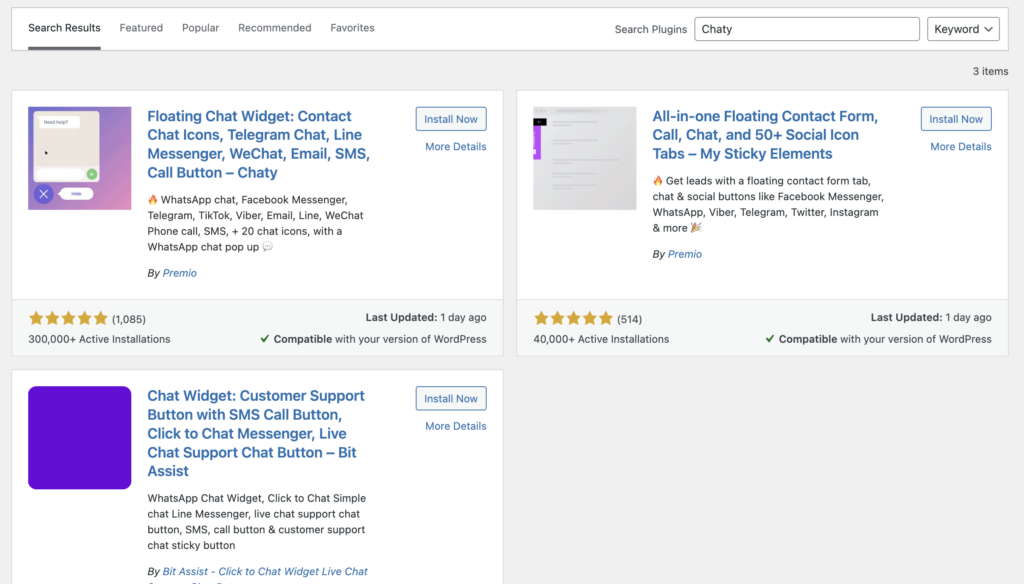Select the Recommended tab

coord(274,28)
